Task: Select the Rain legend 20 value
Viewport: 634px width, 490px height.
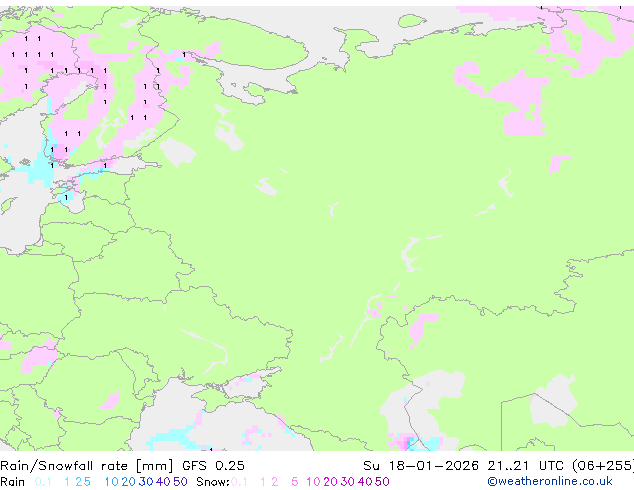Action: coord(128,482)
